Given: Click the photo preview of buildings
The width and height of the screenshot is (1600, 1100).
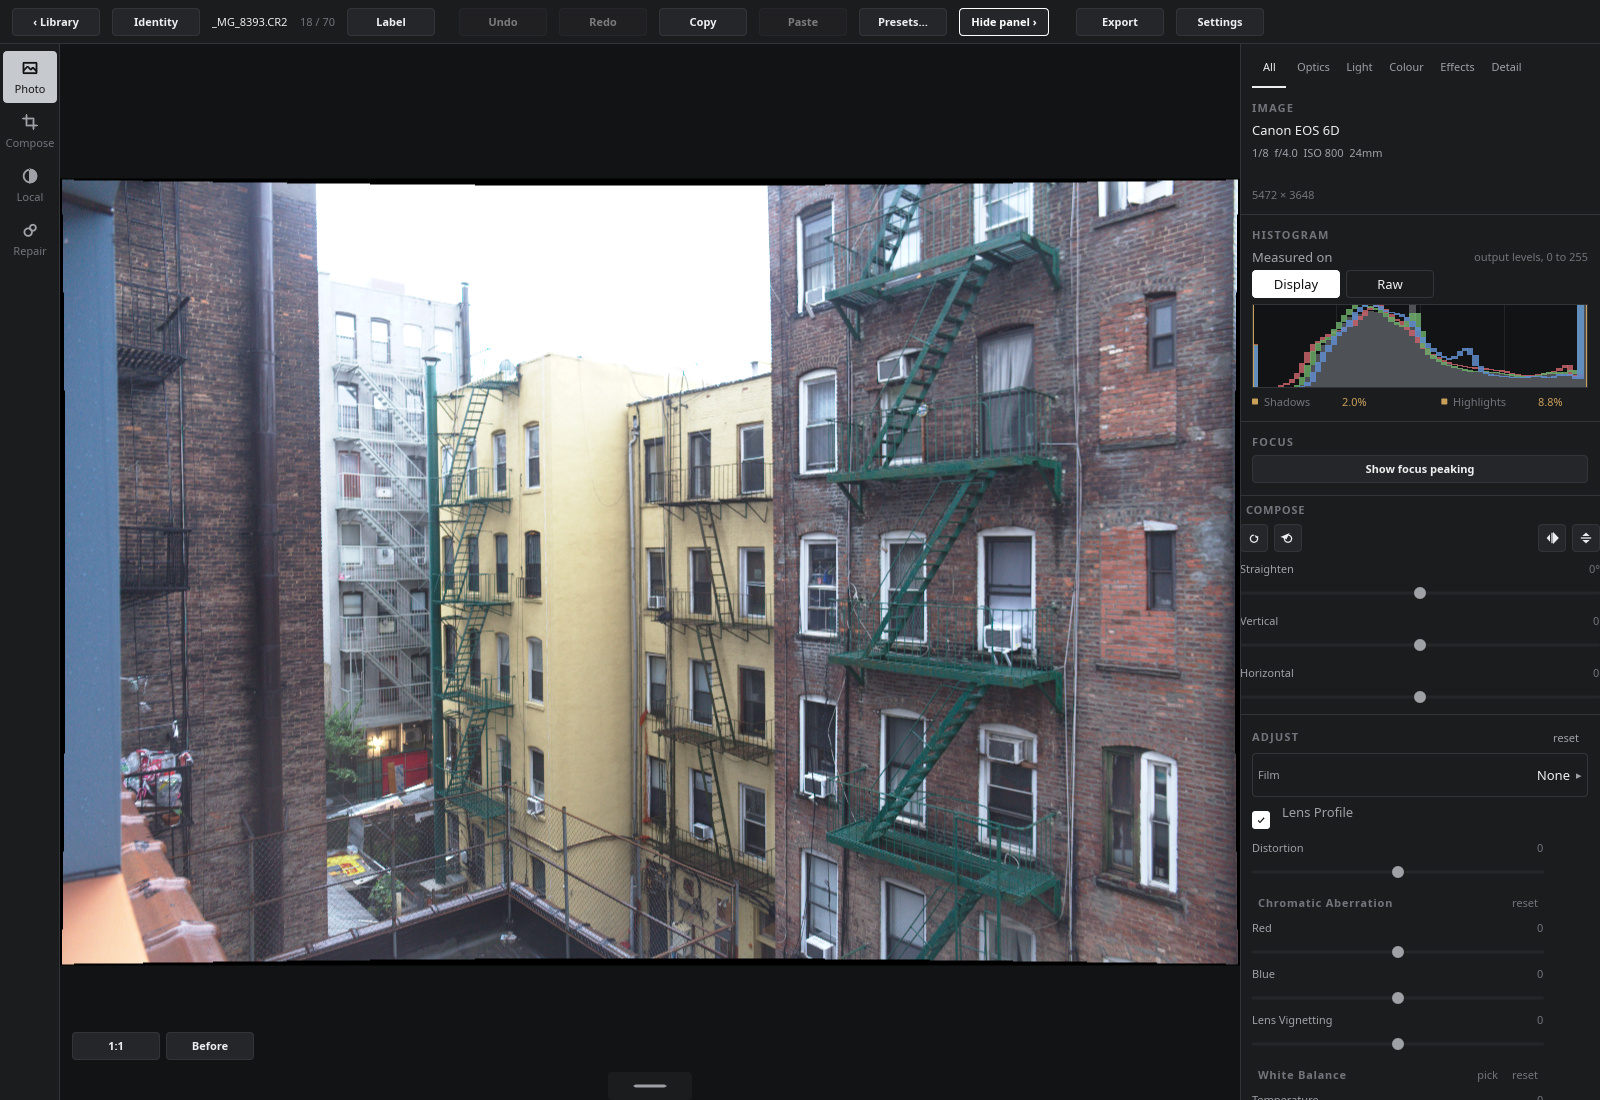Looking at the screenshot, I should point(650,572).
